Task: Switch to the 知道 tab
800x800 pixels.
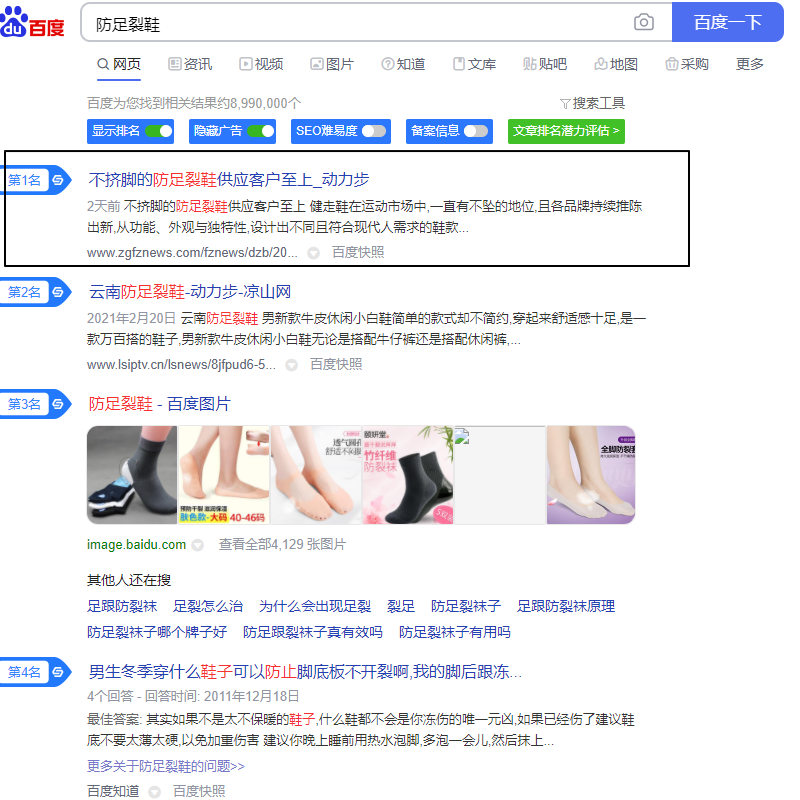Action: 404,64
